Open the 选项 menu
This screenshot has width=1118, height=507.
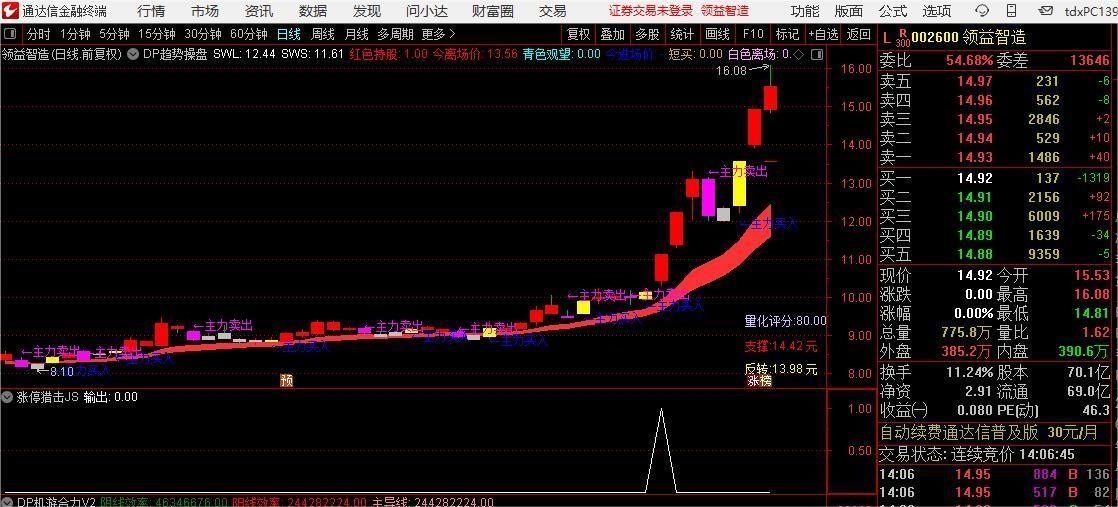point(936,11)
